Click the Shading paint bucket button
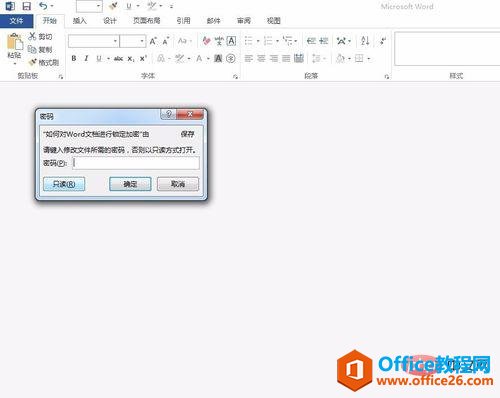Viewport: 500px width, 398px height. (340, 59)
